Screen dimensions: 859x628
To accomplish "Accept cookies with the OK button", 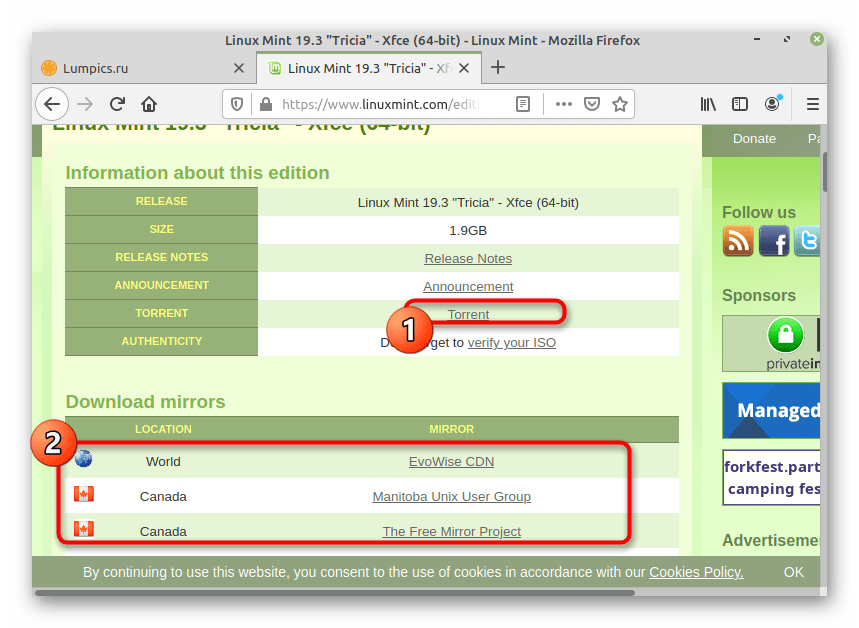I will 793,572.
